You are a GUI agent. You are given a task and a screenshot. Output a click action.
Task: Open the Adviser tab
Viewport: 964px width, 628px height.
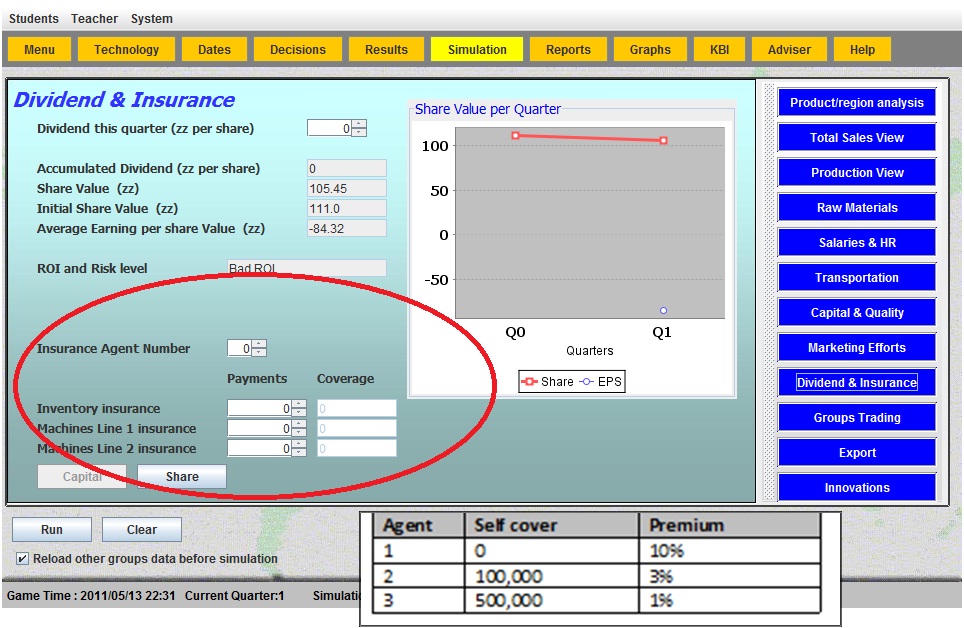pos(789,50)
